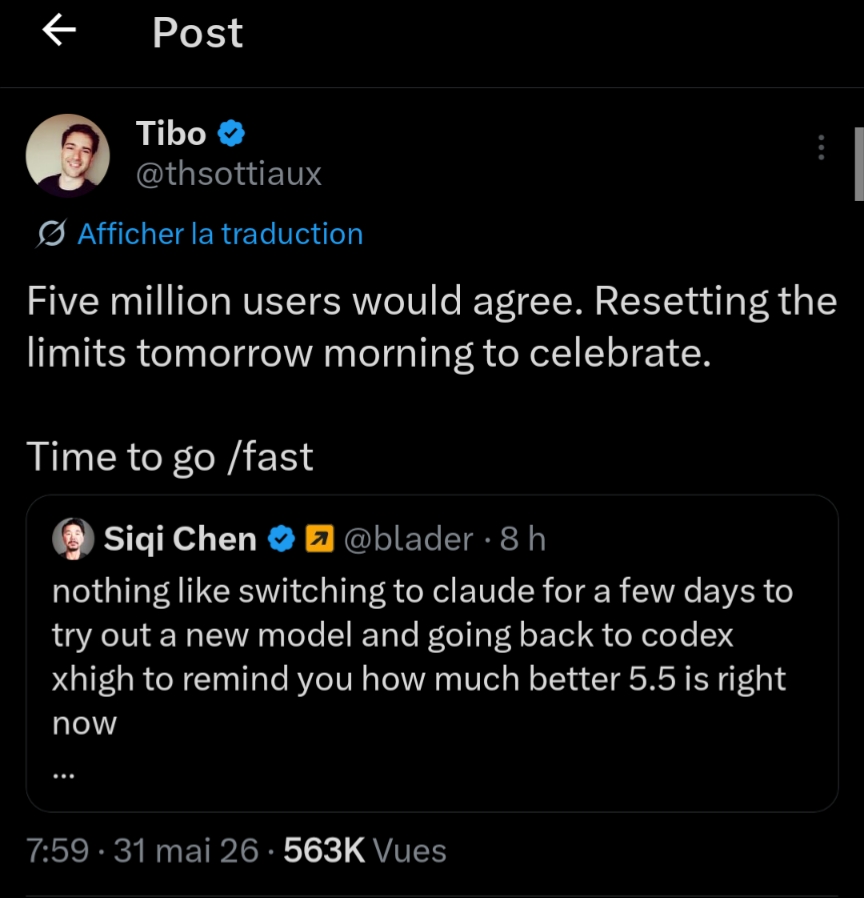Click 'Afficher la traduction' link
The height and width of the screenshot is (898, 864).
(220, 234)
